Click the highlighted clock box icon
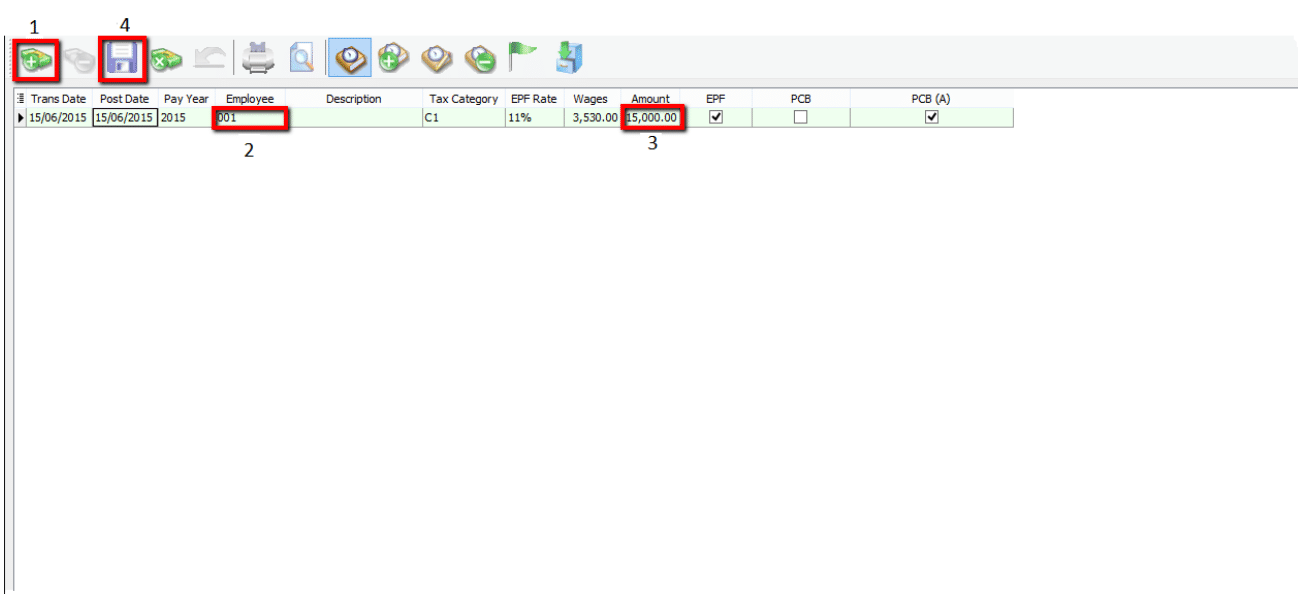This screenshot has width=1298, height=595. pos(350,59)
